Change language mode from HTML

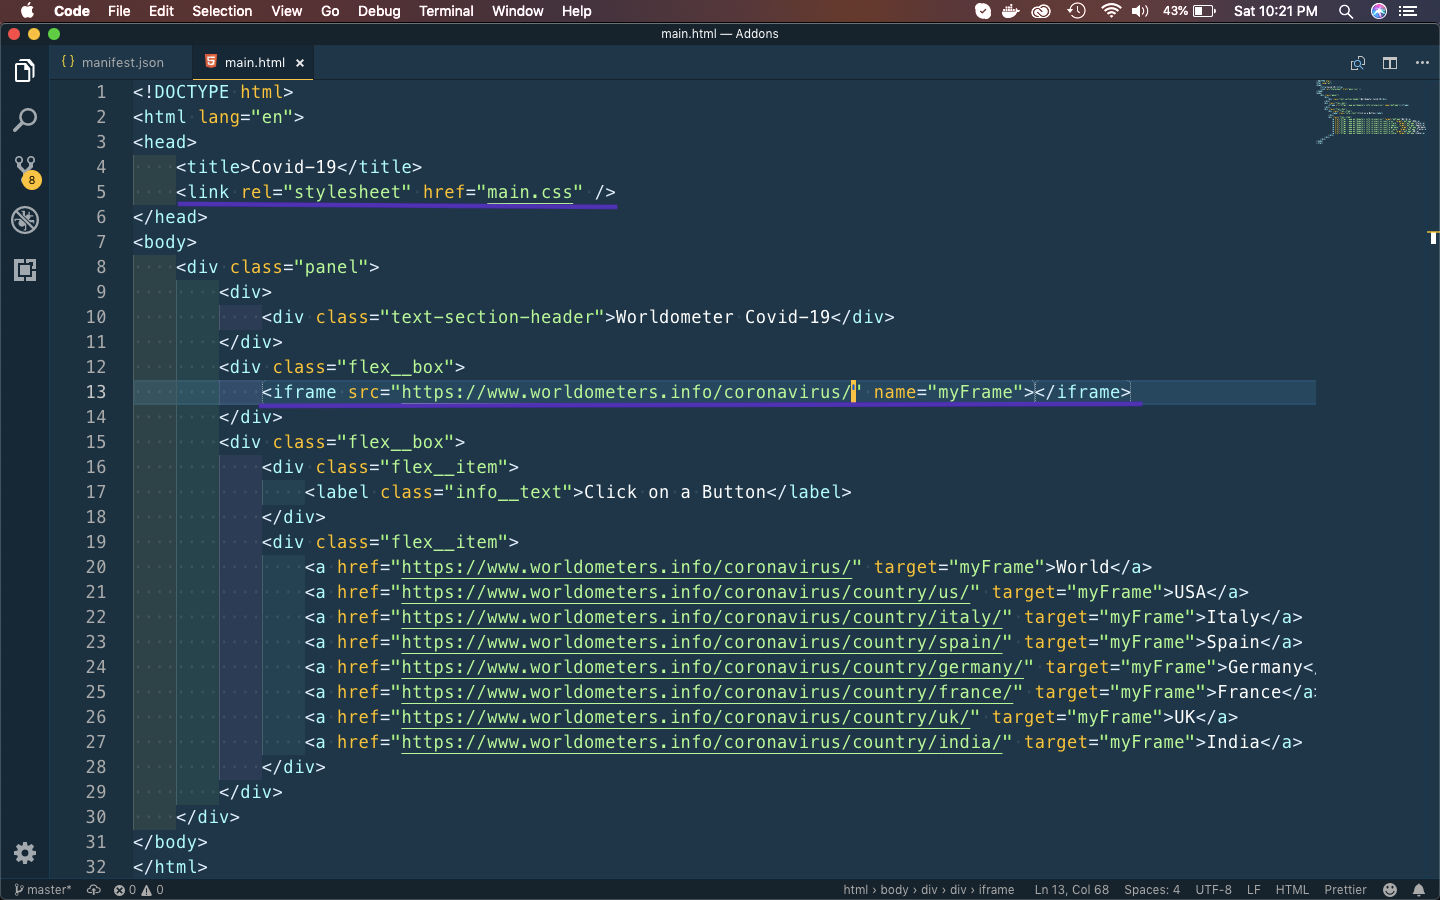[1292, 890]
